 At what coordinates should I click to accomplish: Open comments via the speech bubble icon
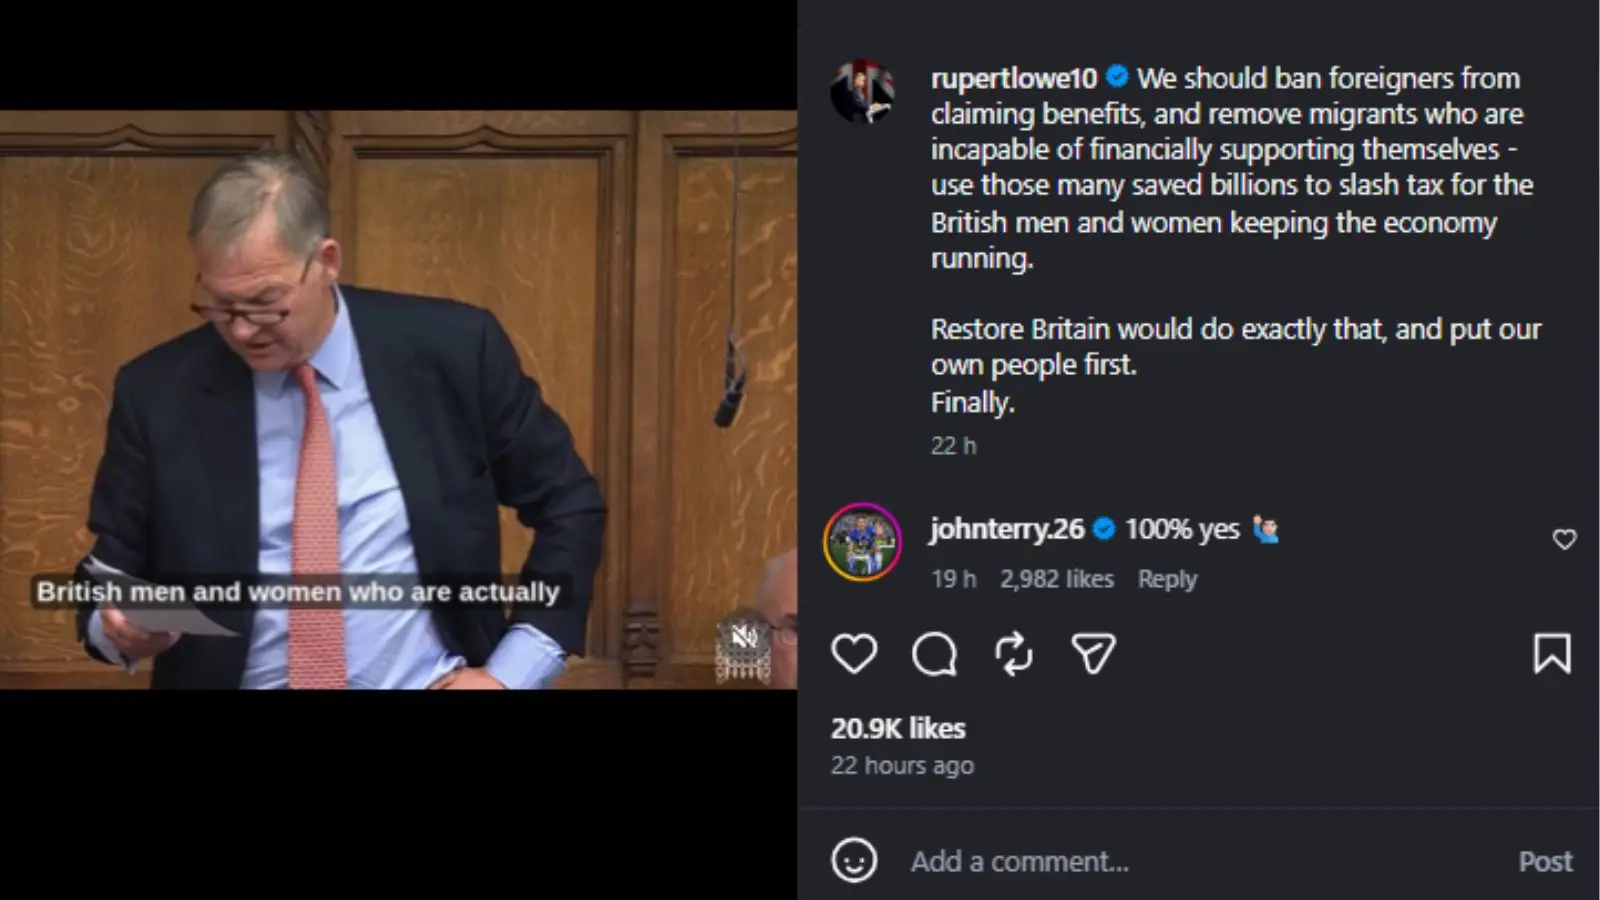point(934,654)
